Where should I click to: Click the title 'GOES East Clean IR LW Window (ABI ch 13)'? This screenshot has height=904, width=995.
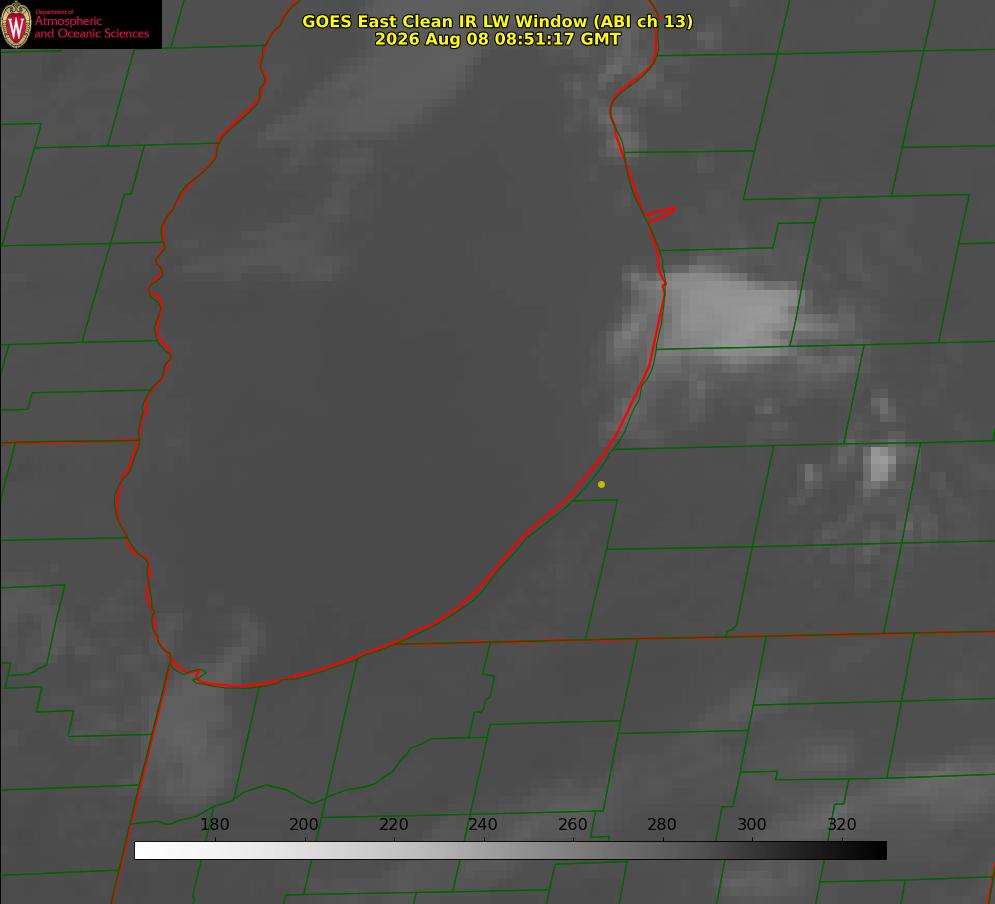498,21
